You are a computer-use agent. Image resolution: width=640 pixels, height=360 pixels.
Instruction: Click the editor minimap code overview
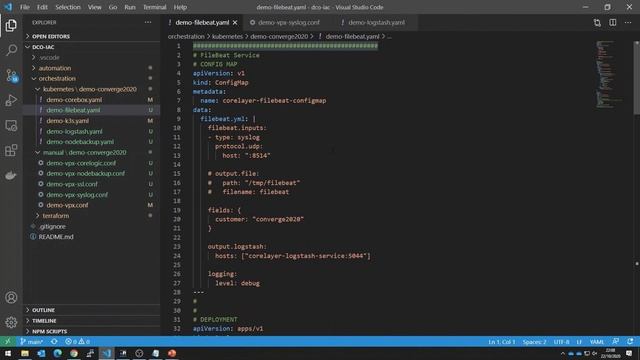coord(608,74)
